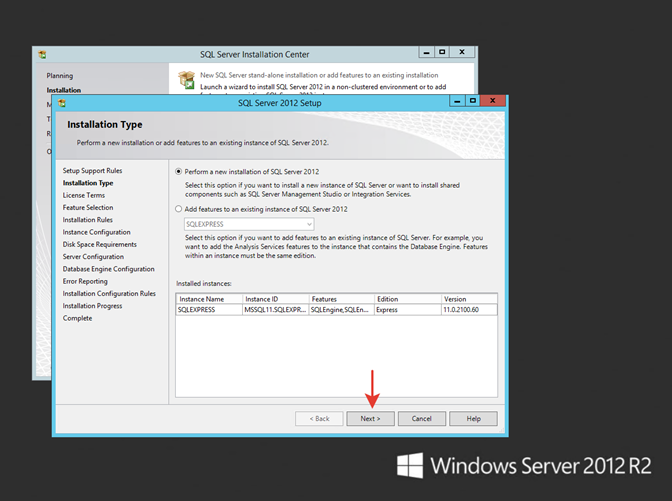Select Installation Progress step

(92, 306)
